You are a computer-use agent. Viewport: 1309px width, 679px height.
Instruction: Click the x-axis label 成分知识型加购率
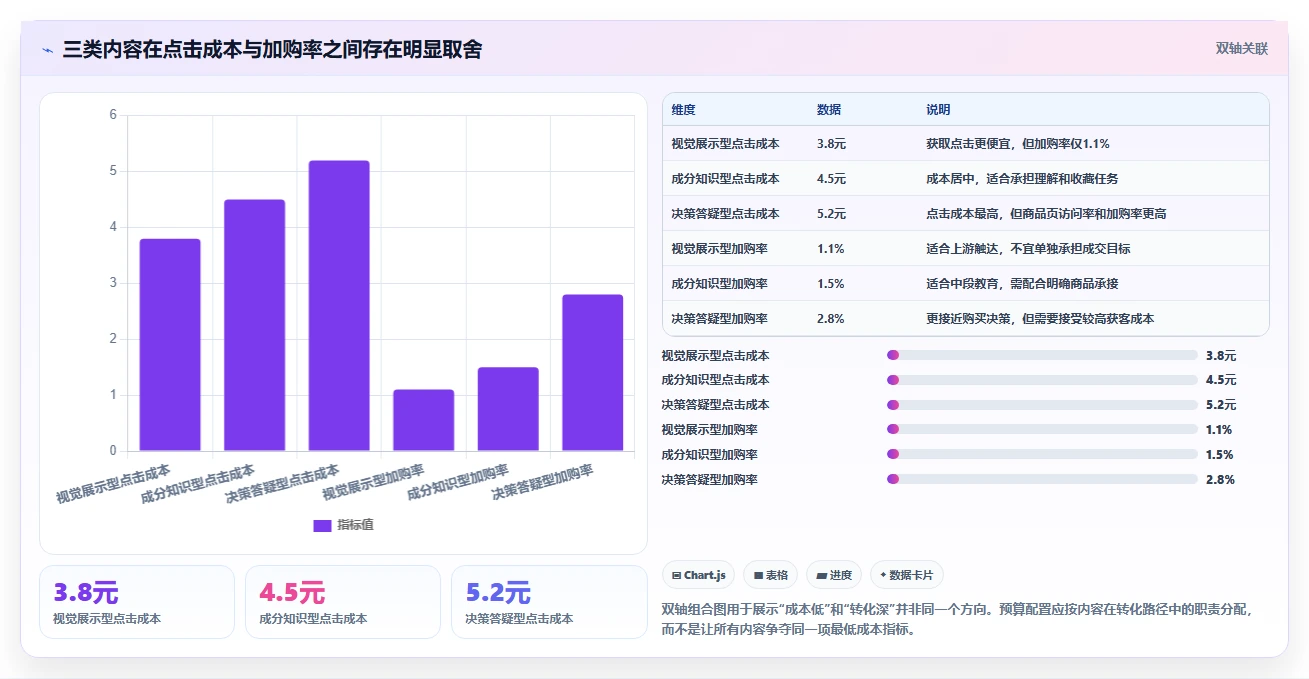pos(458,482)
